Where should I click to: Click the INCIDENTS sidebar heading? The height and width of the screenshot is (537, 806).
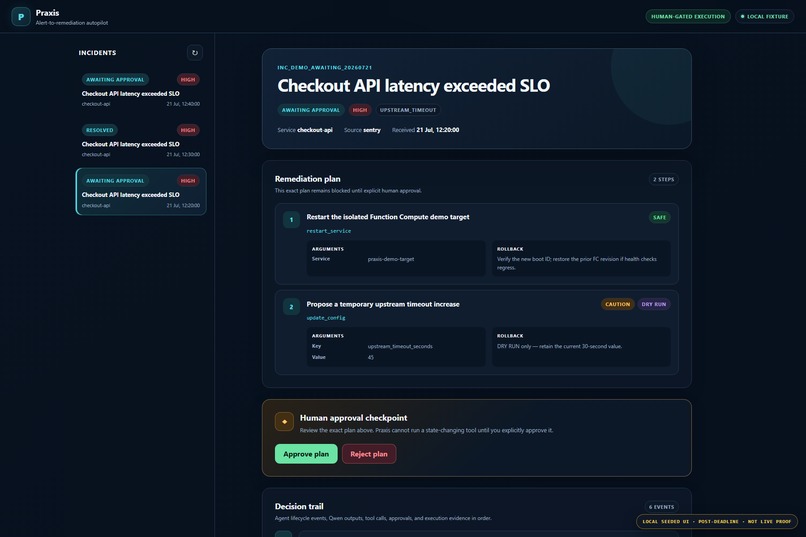click(97, 52)
